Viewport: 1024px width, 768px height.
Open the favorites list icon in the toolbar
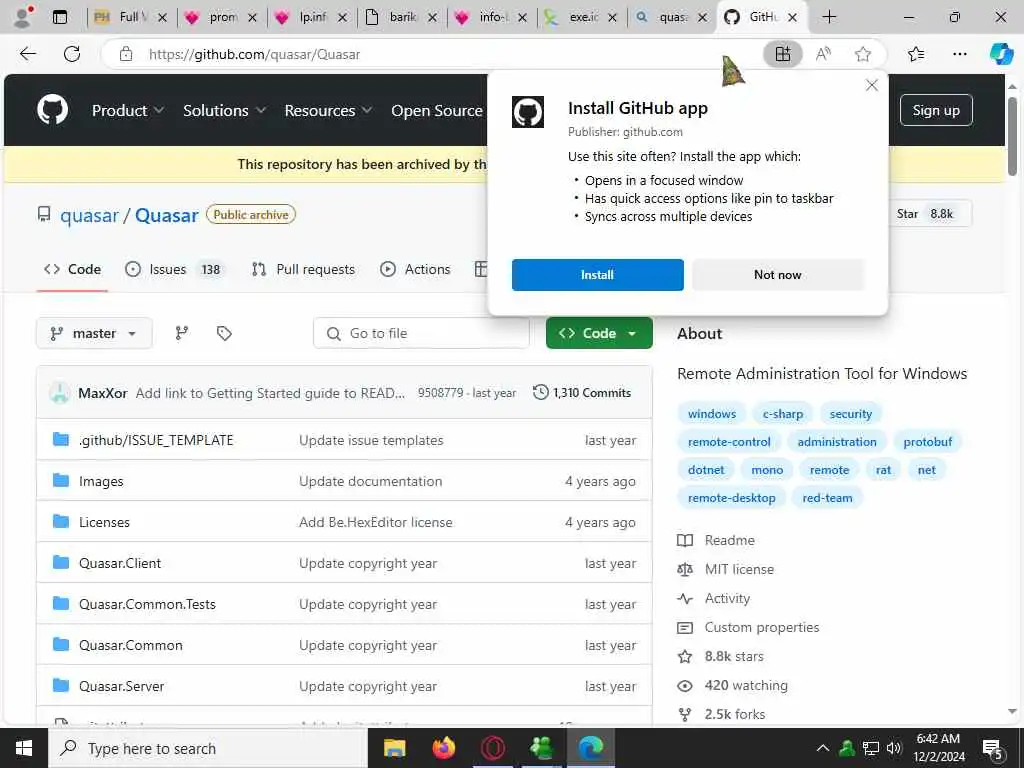point(916,54)
